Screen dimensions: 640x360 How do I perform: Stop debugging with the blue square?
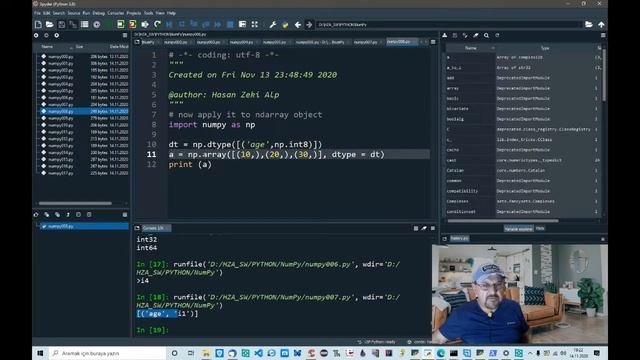point(230,24)
